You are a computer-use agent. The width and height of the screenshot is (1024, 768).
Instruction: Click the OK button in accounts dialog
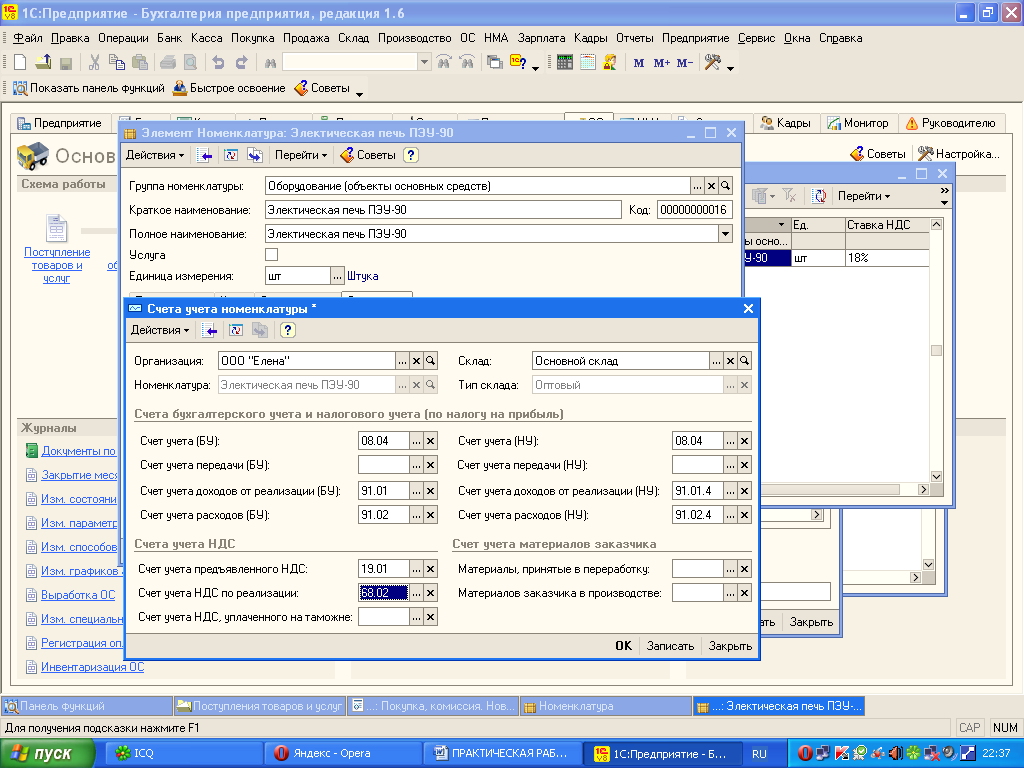coord(624,646)
